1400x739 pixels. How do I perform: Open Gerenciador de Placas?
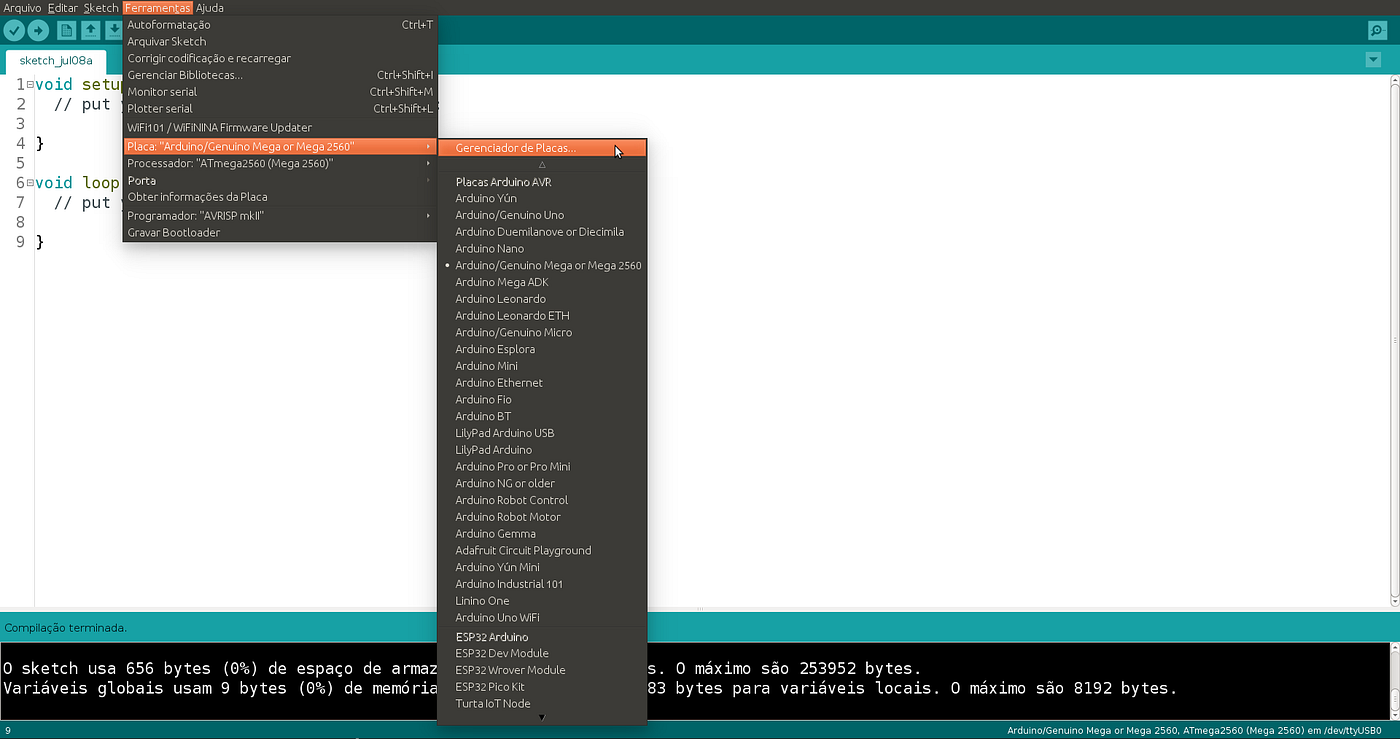[516, 147]
